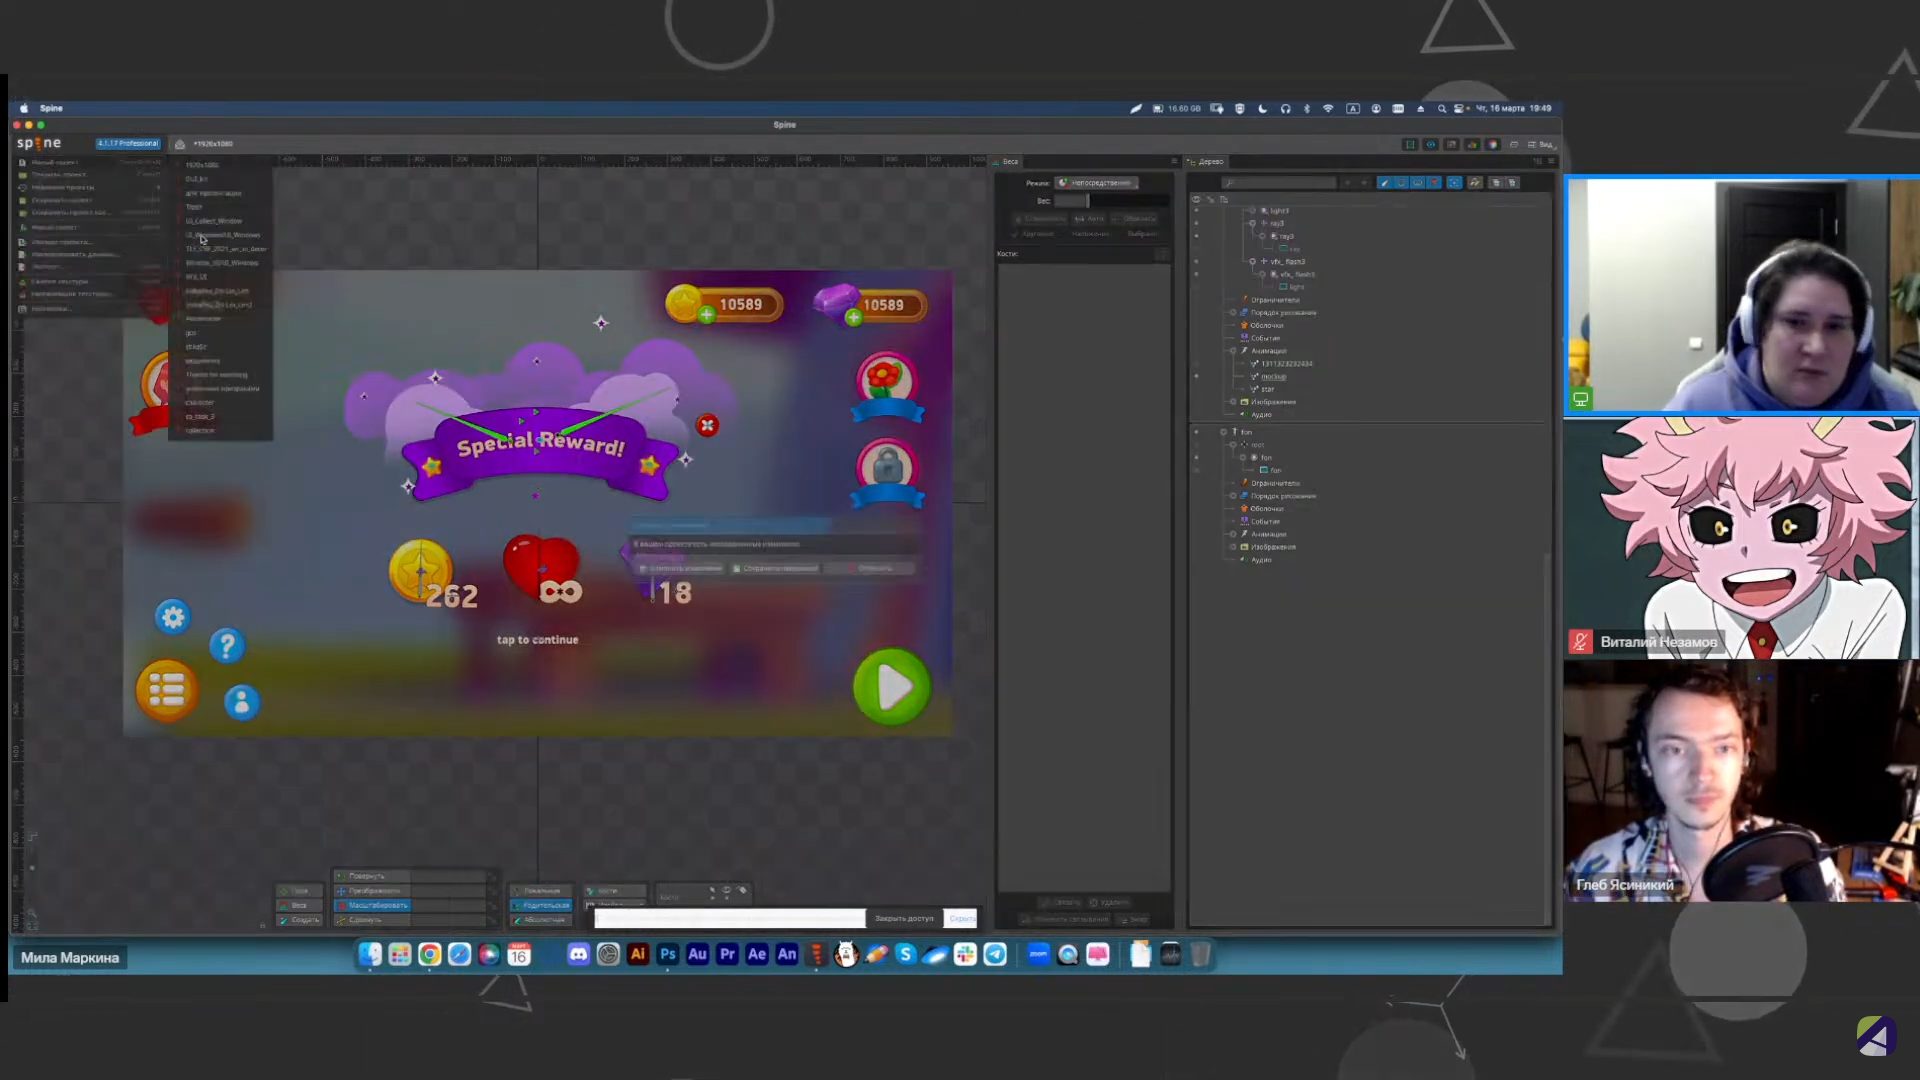Choose the Абсолютная axes mode
The width and height of the screenshot is (1920, 1080).
(541, 920)
